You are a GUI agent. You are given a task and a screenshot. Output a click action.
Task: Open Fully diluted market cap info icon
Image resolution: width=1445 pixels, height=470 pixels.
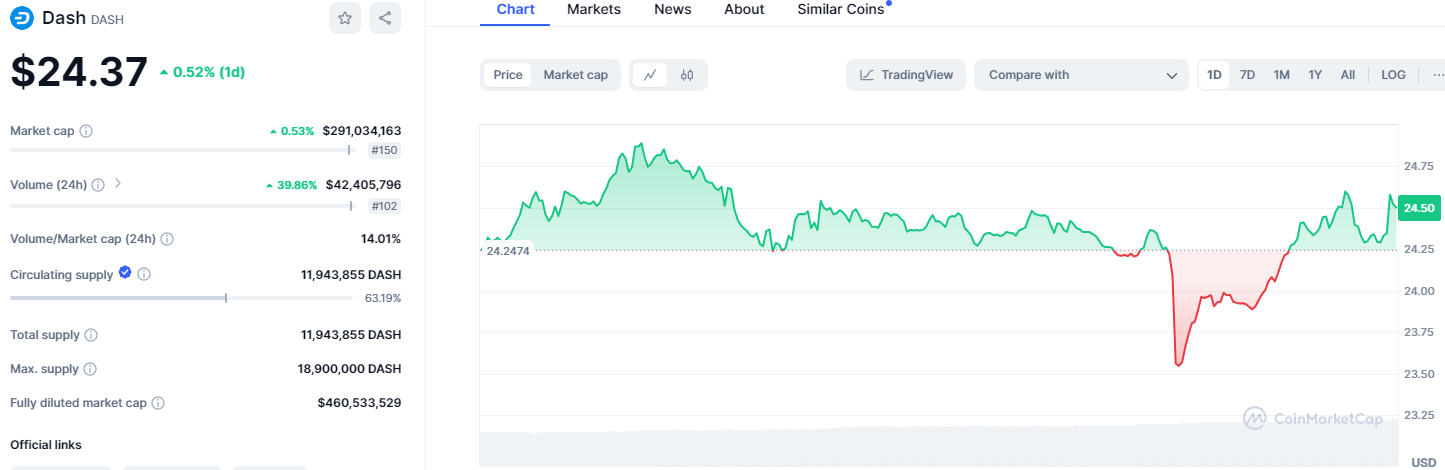coord(158,403)
